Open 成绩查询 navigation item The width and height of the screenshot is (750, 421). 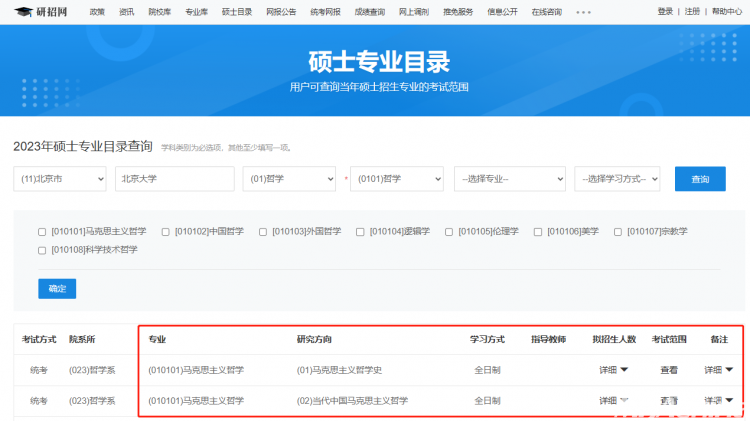pyautogui.click(x=370, y=11)
